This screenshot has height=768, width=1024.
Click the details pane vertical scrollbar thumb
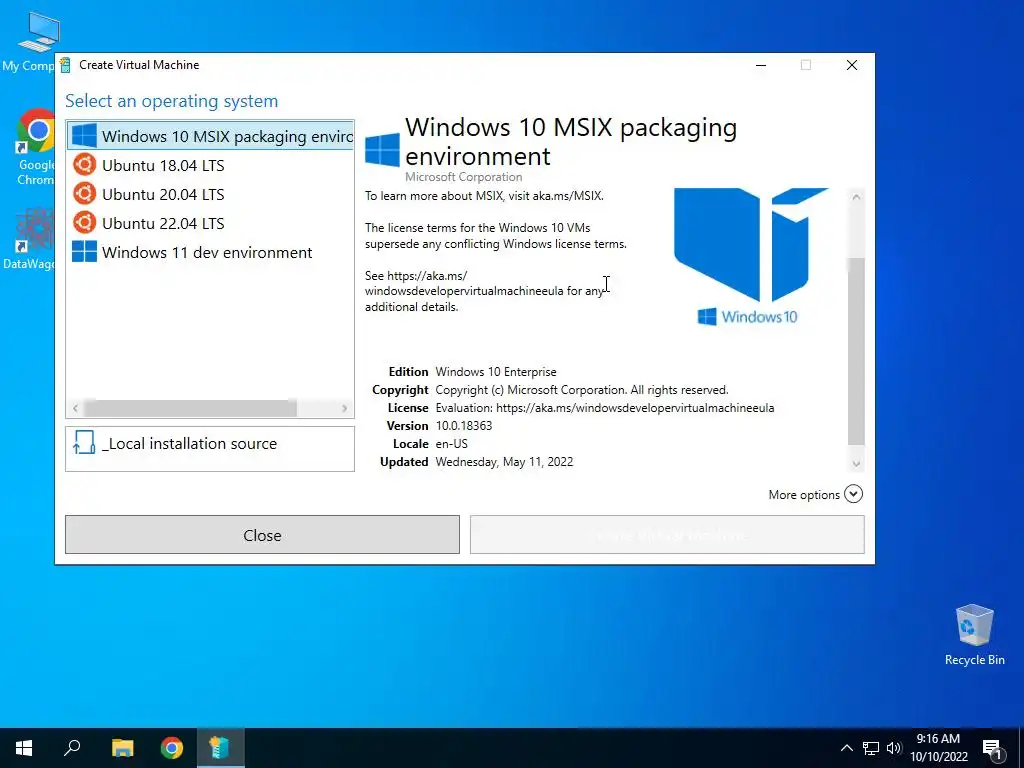click(x=856, y=351)
